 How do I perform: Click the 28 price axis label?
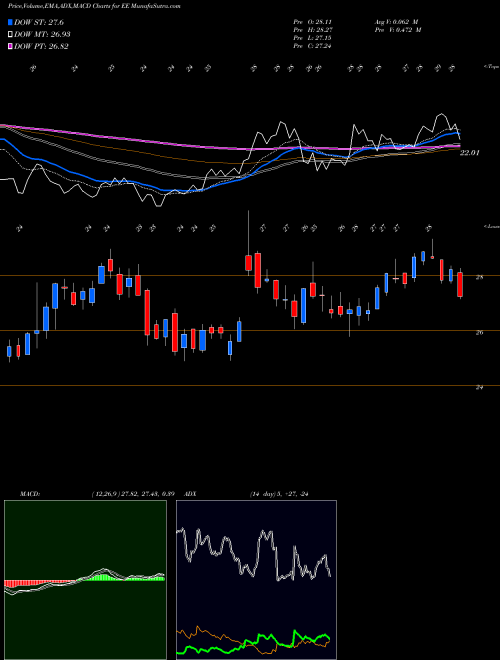(x=480, y=277)
